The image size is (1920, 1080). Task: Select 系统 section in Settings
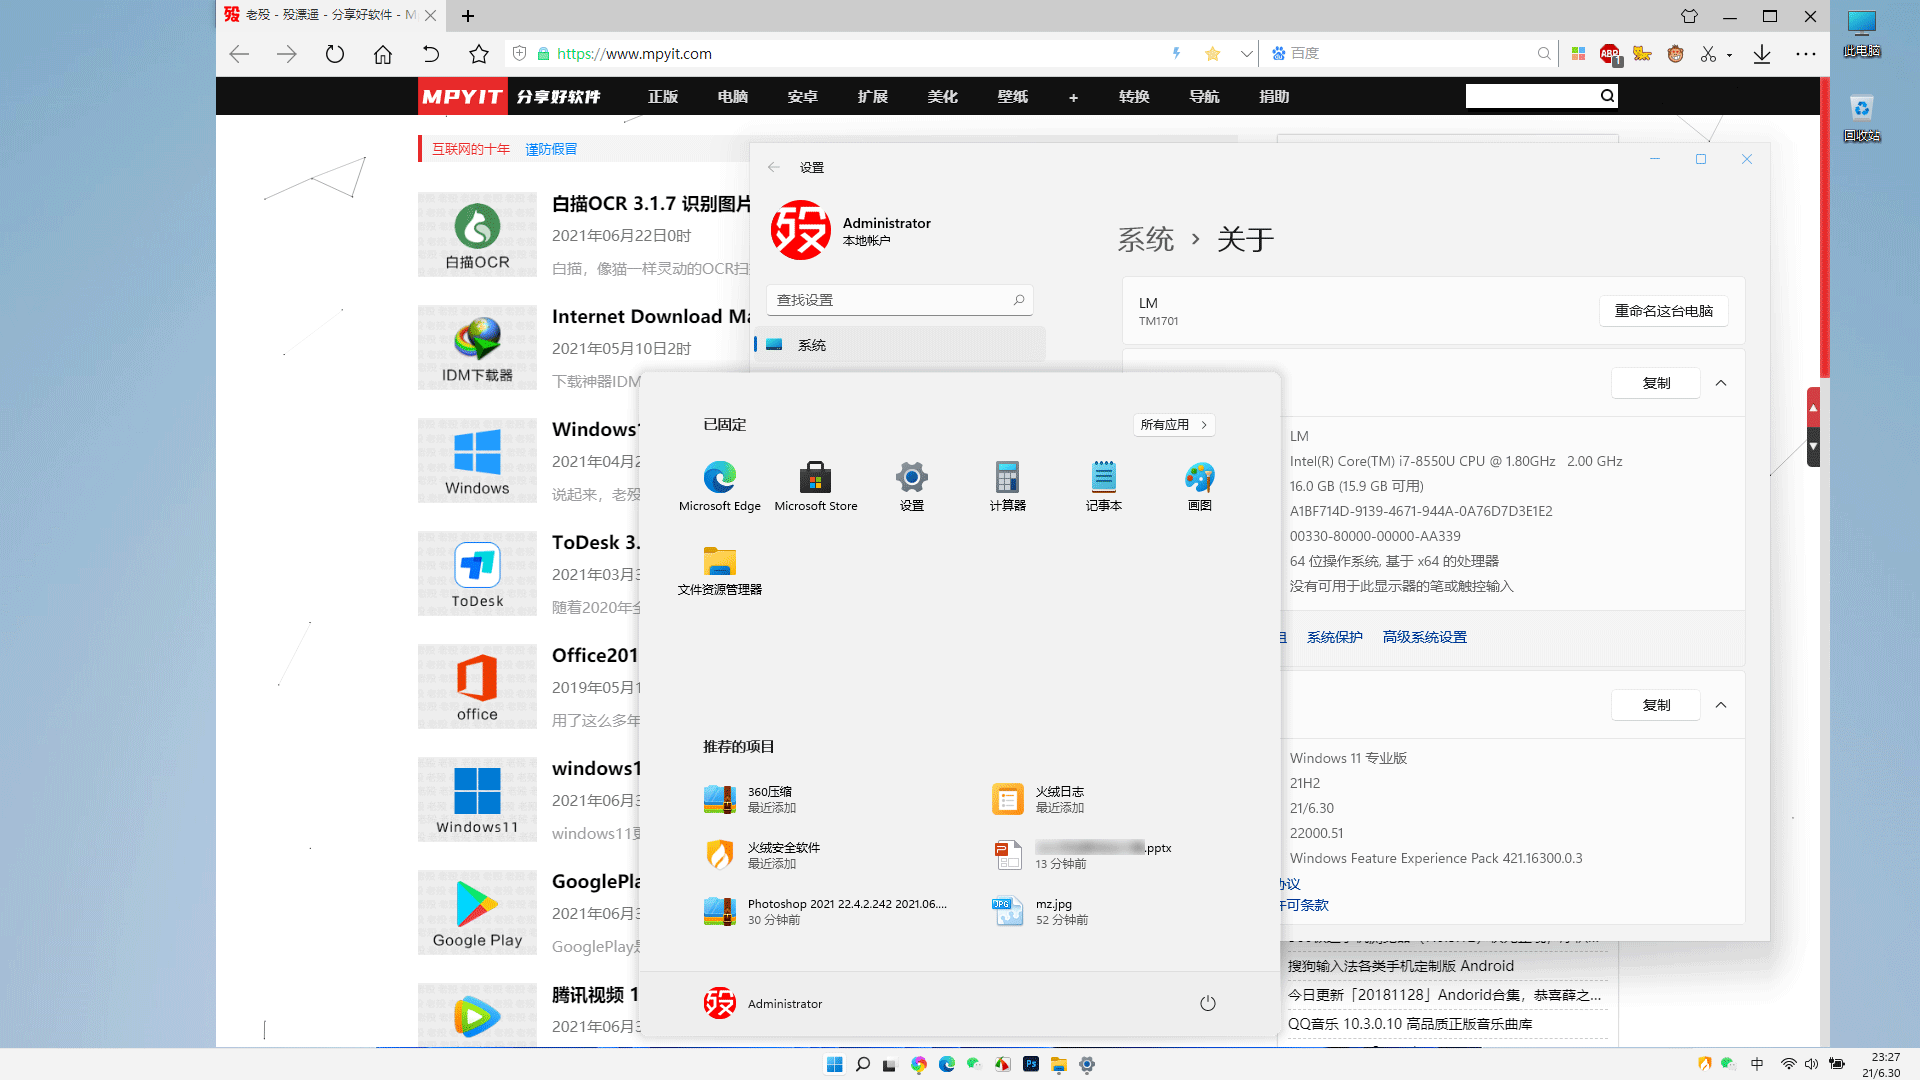(x=901, y=343)
